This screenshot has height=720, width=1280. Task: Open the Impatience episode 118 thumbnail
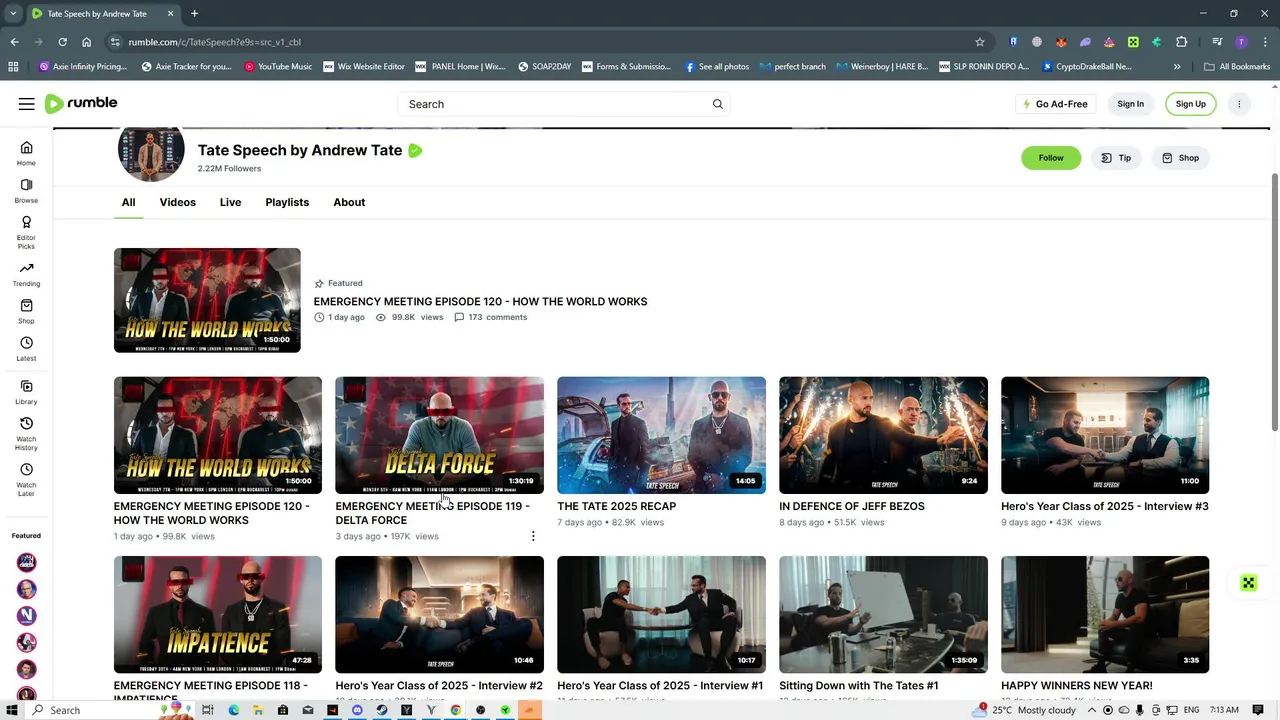(218, 614)
